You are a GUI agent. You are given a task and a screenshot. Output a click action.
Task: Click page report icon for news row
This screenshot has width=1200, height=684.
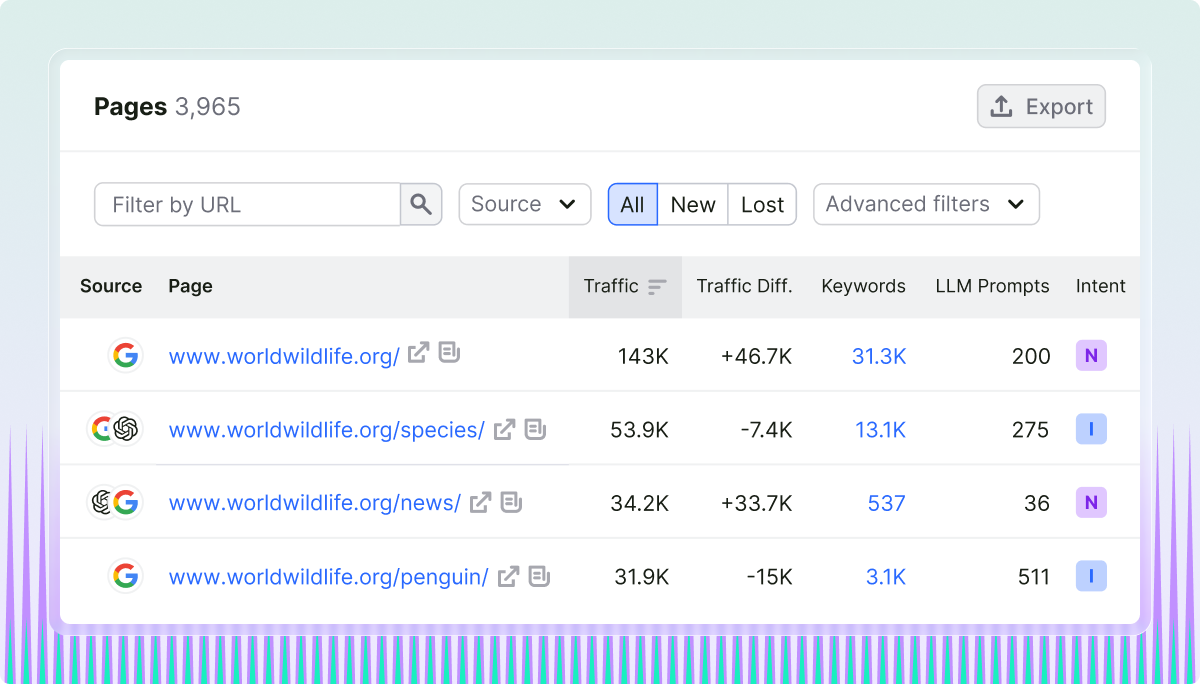[x=511, y=502]
